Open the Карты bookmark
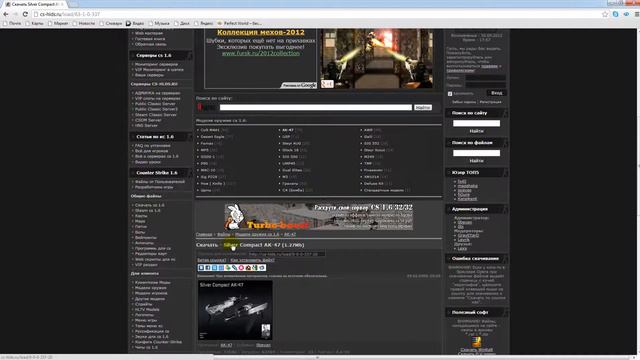Image resolution: width=640 pixels, height=360 pixels. (35, 23)
